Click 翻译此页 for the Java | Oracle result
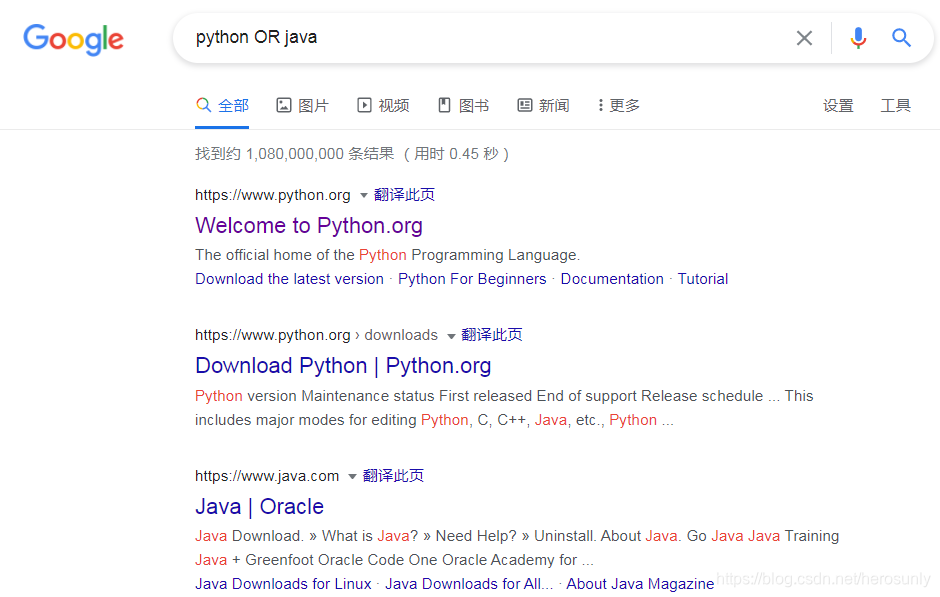This screenshot has height=597, width=940. [393, 476]
